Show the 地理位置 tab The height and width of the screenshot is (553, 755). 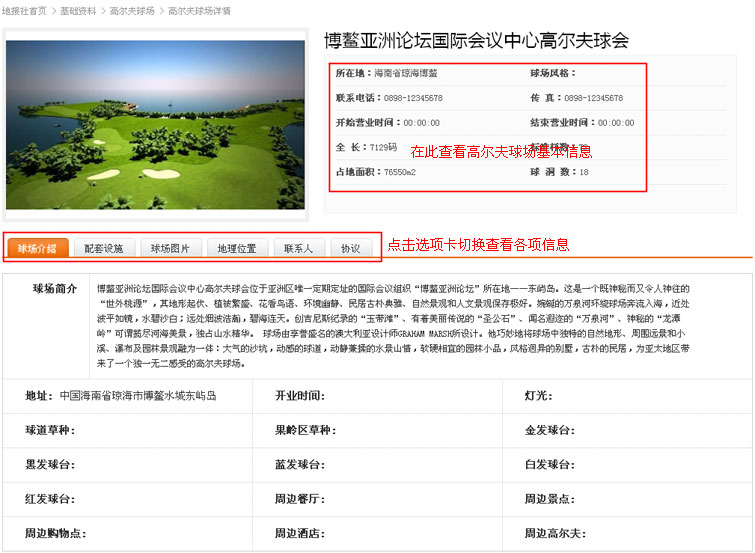point(236,248)
